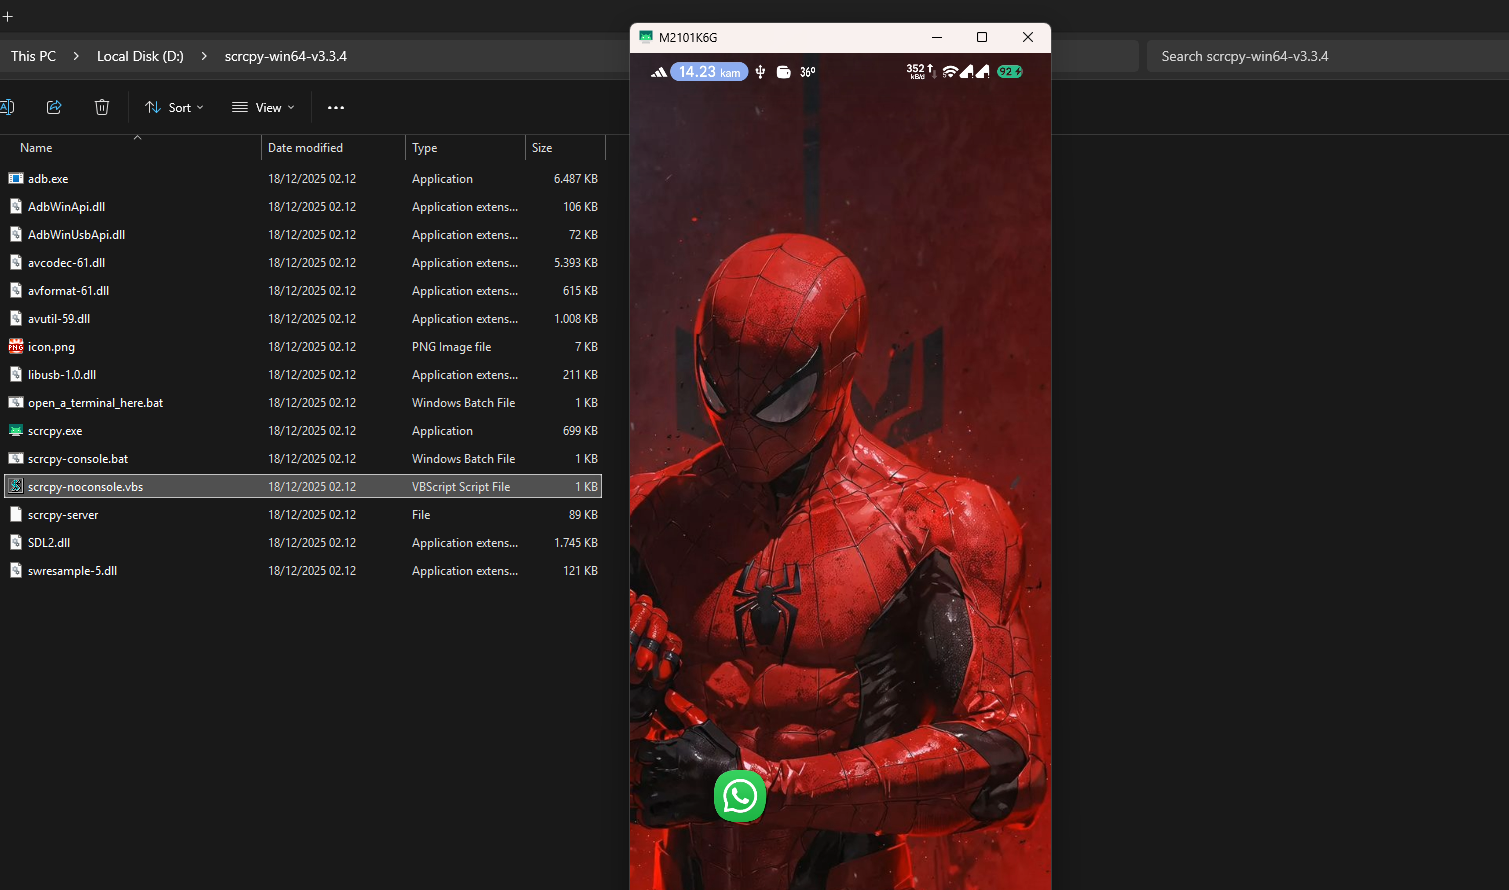Screen dimensions: 1509x890
Task: Open the three-dot See more menu
Action: coord(336,107)
